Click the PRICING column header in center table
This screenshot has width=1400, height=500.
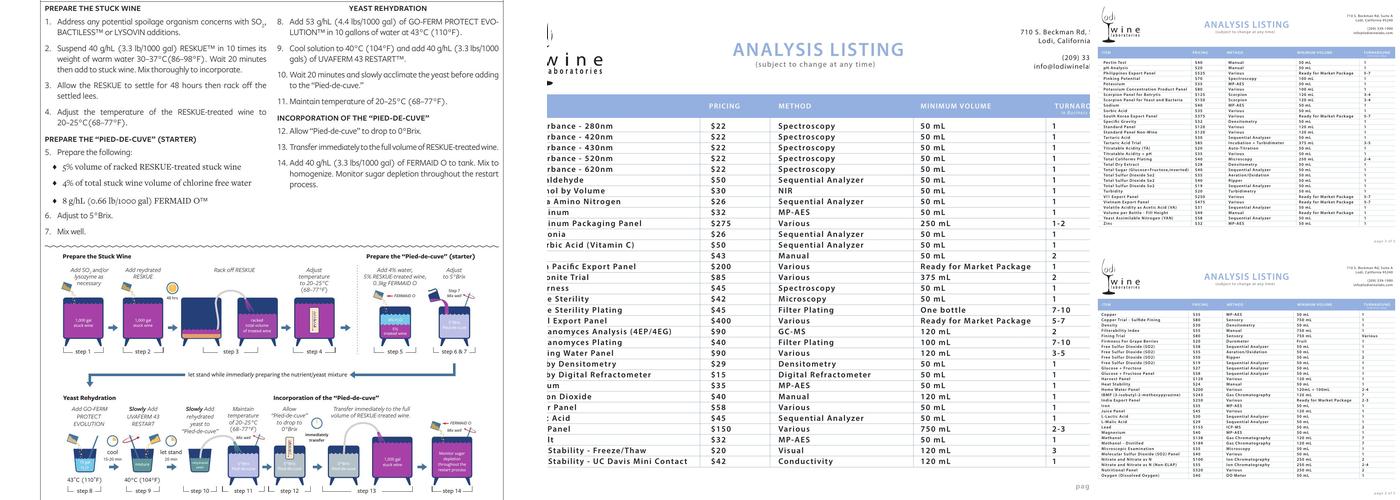pos(724,105)
